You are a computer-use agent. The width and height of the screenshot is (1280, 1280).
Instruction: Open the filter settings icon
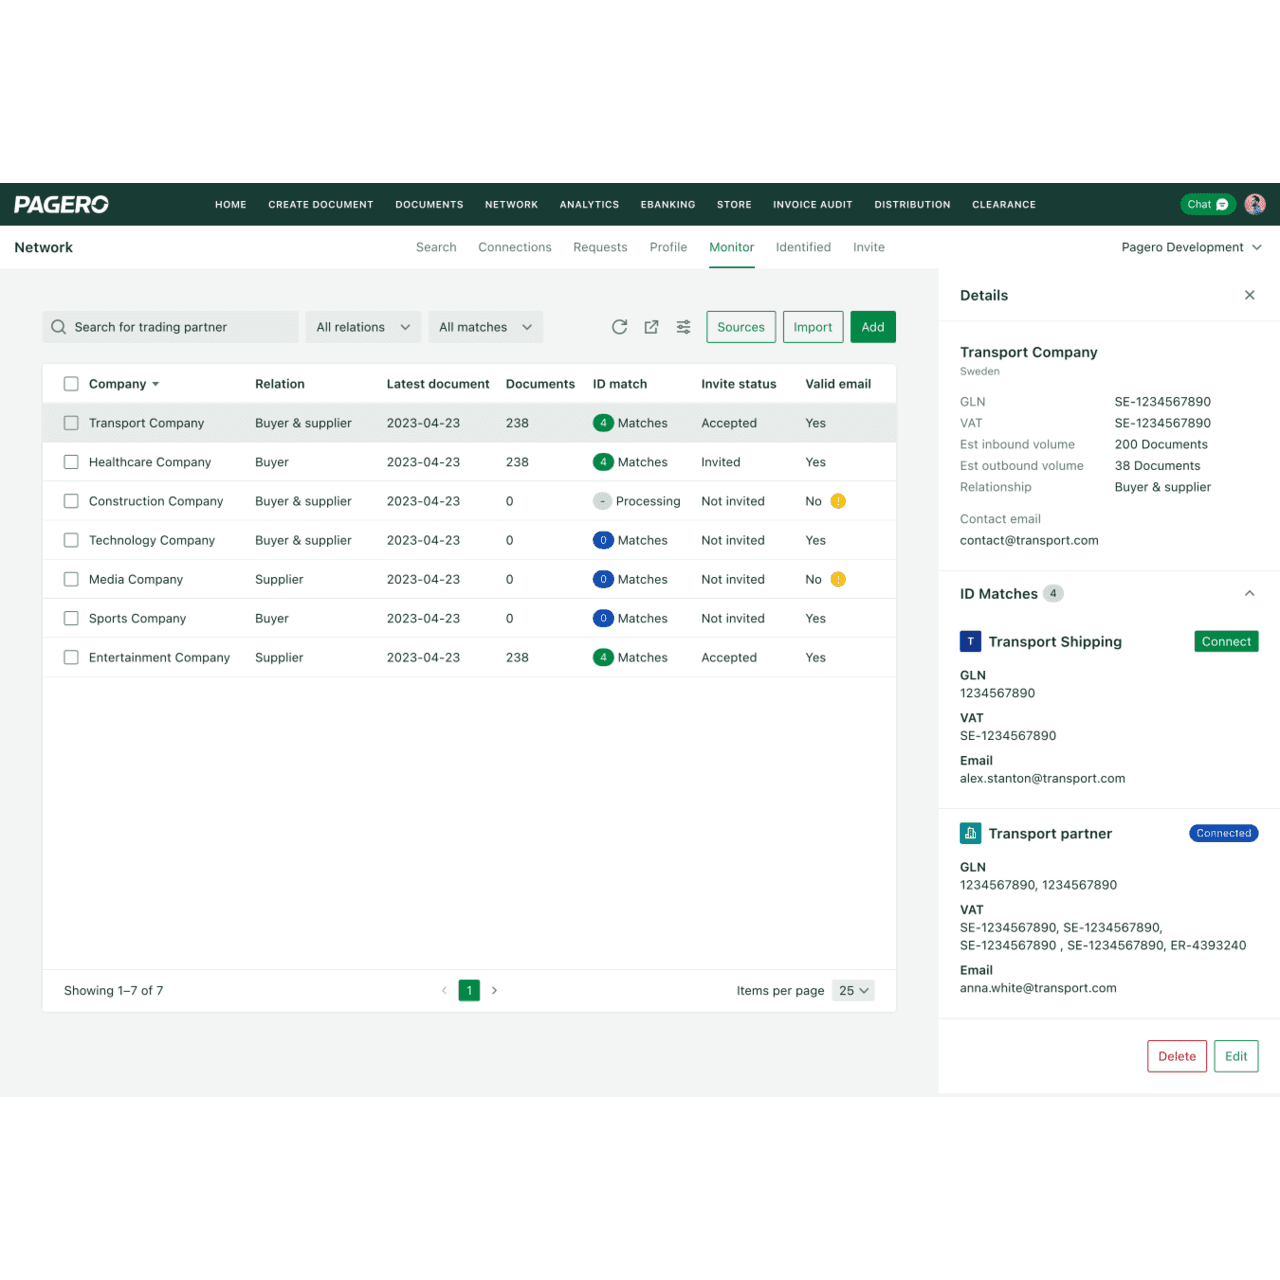(683, 327)
